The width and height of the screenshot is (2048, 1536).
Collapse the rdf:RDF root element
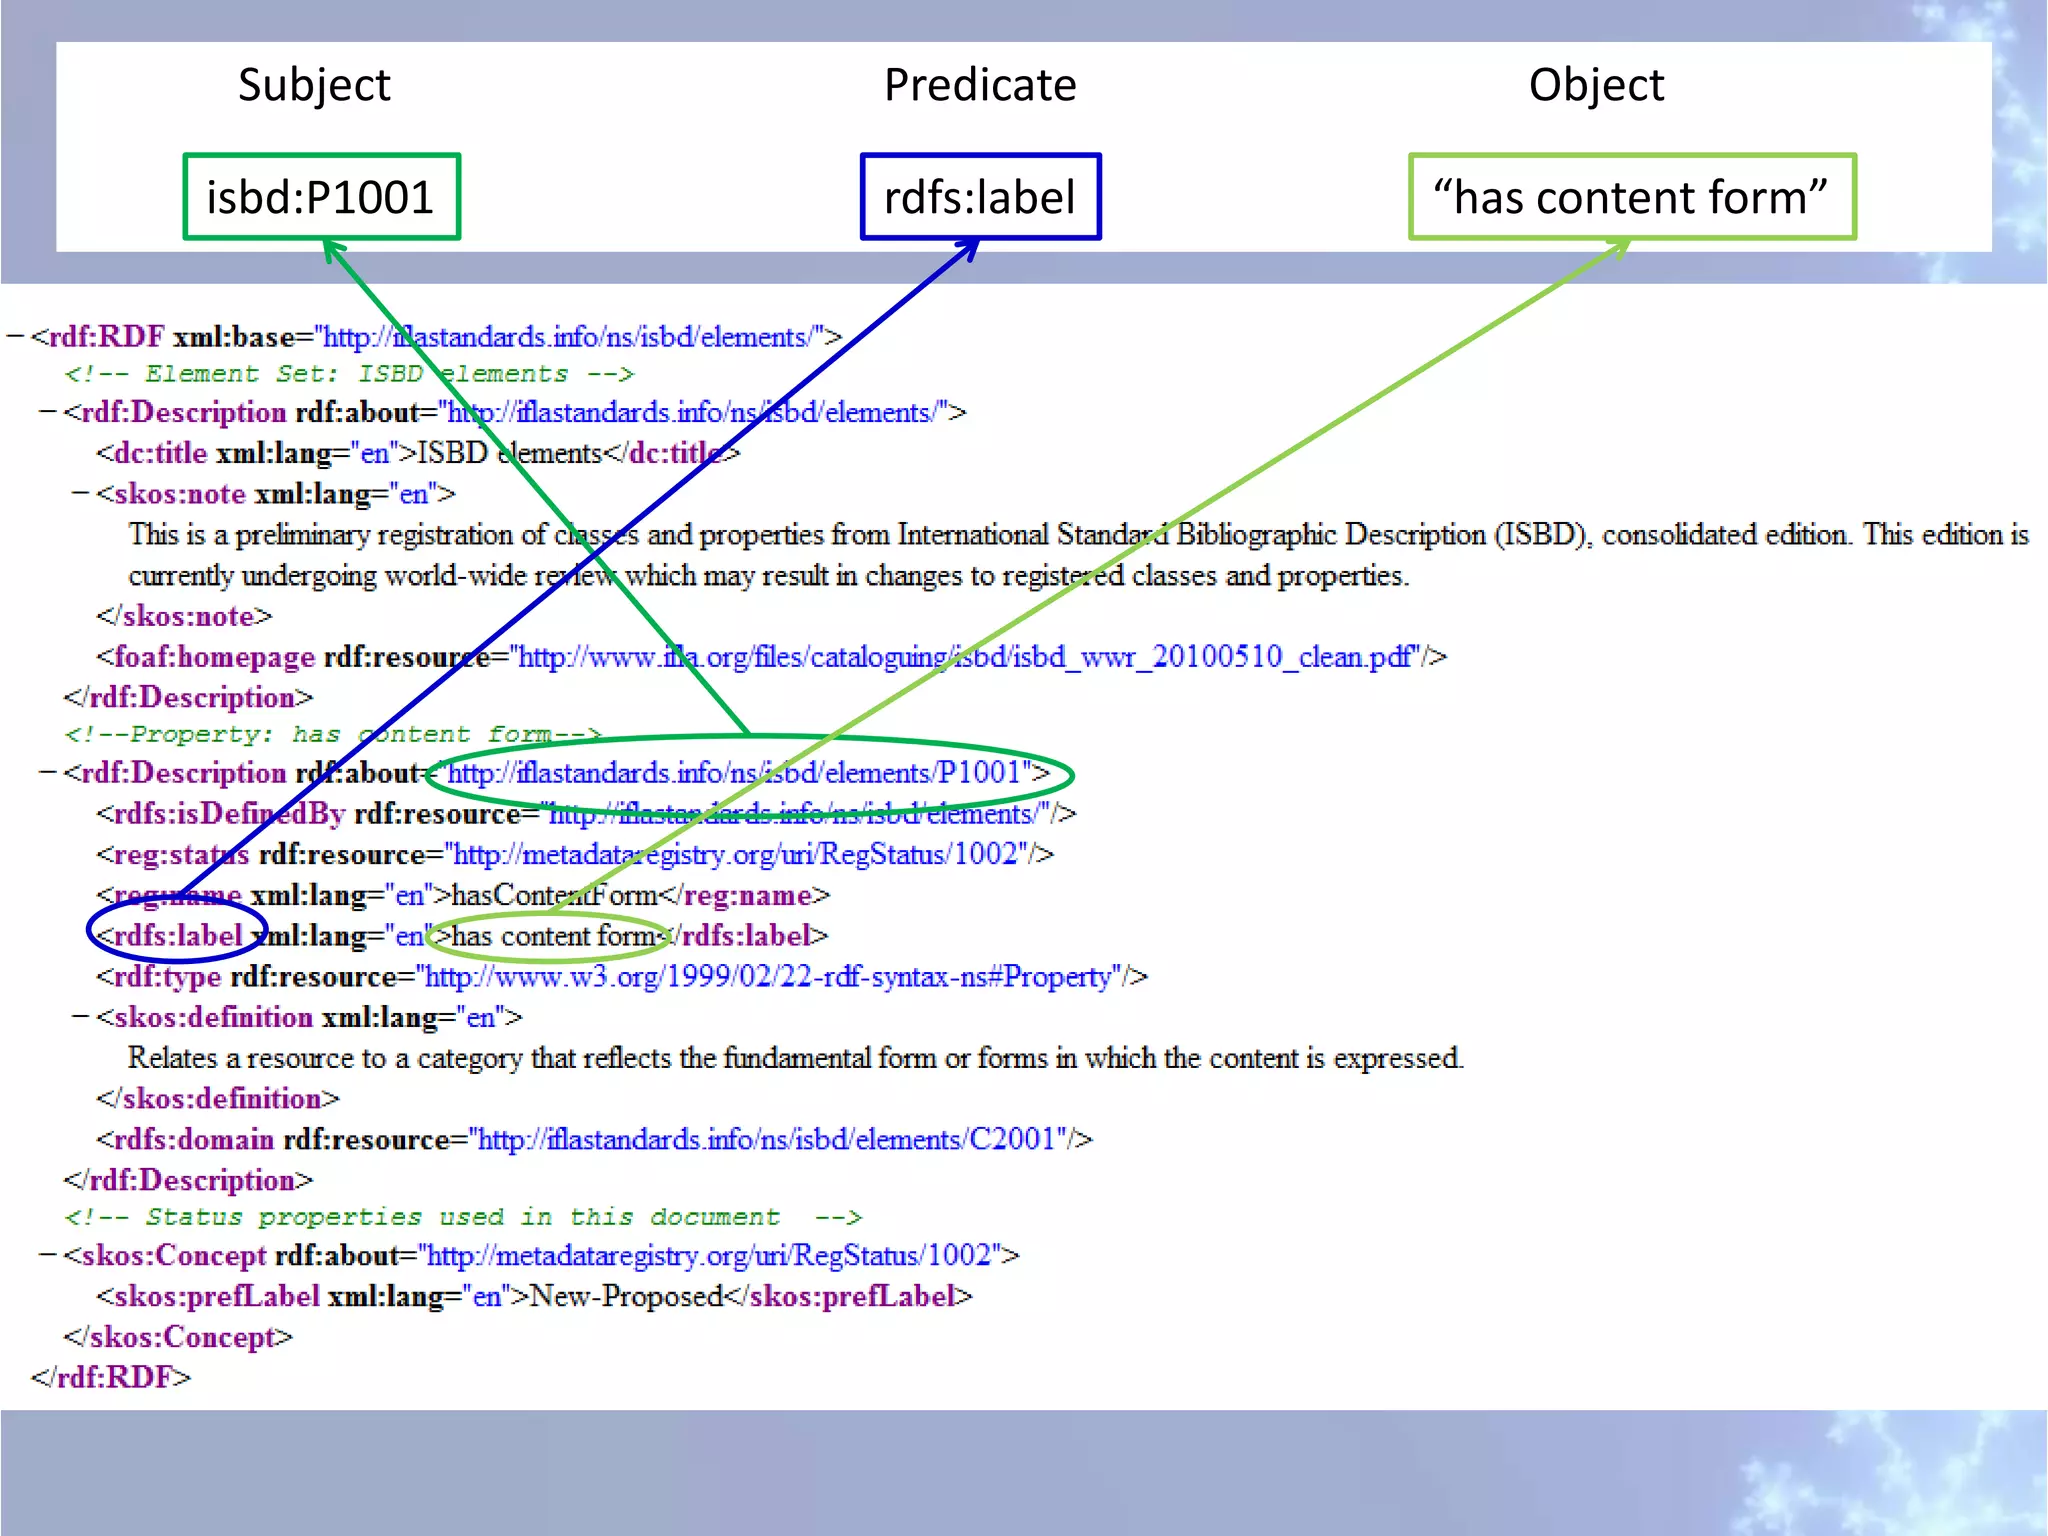tap(15, 338)
